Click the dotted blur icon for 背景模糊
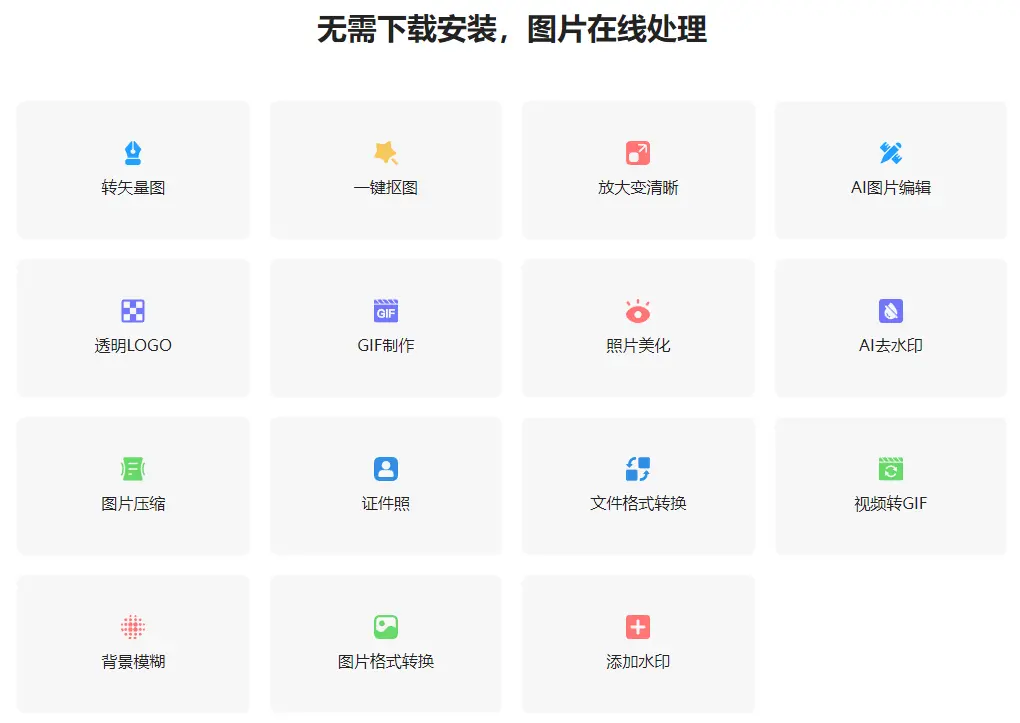Image resolution: width=1020 pixels, height=723 pixels. pyautogui.click(x=133, y=627)
